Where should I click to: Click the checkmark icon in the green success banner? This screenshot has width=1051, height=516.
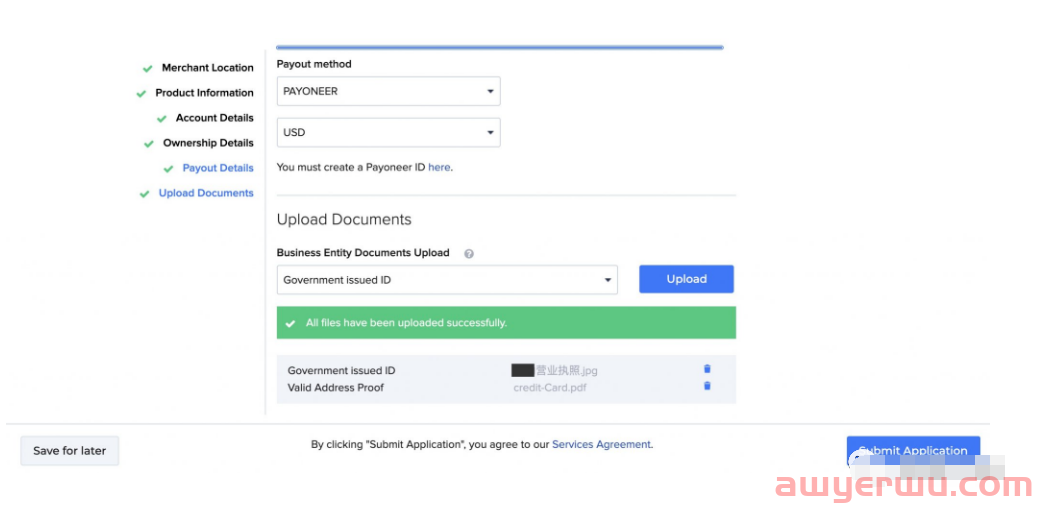290,324
